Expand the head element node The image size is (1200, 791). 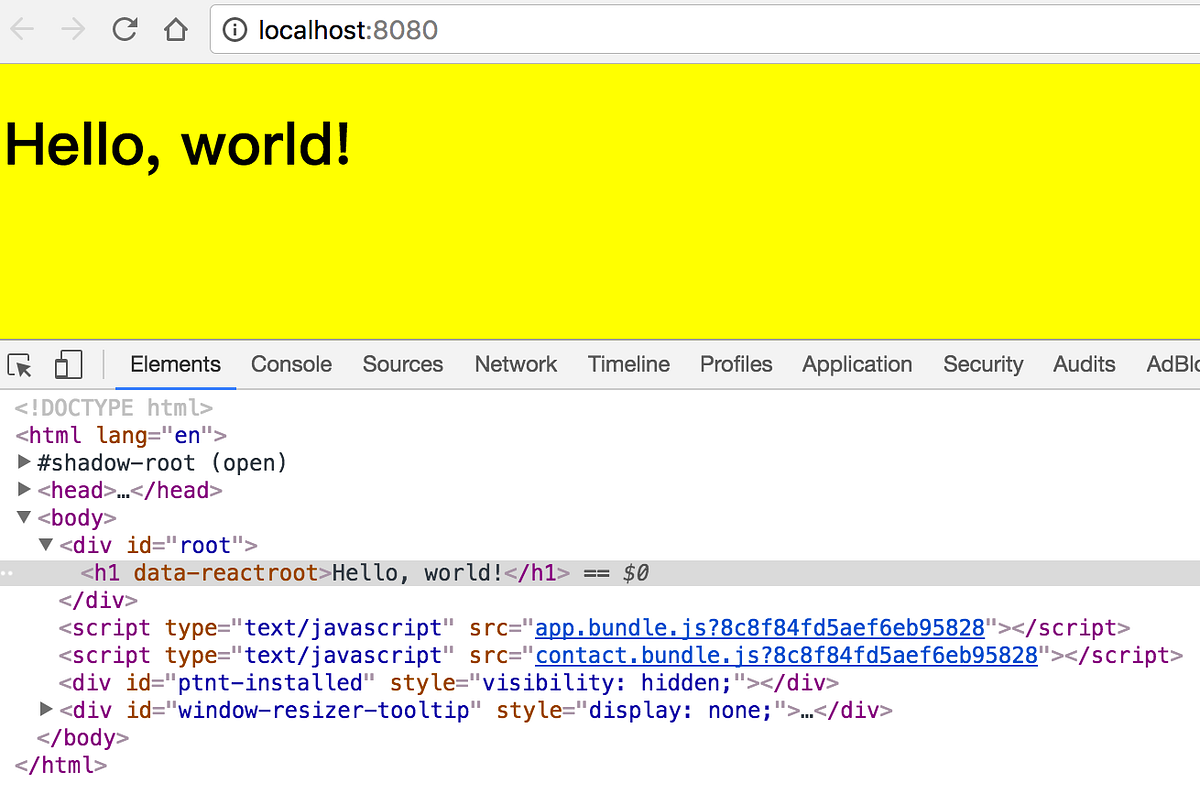[24, 490]
